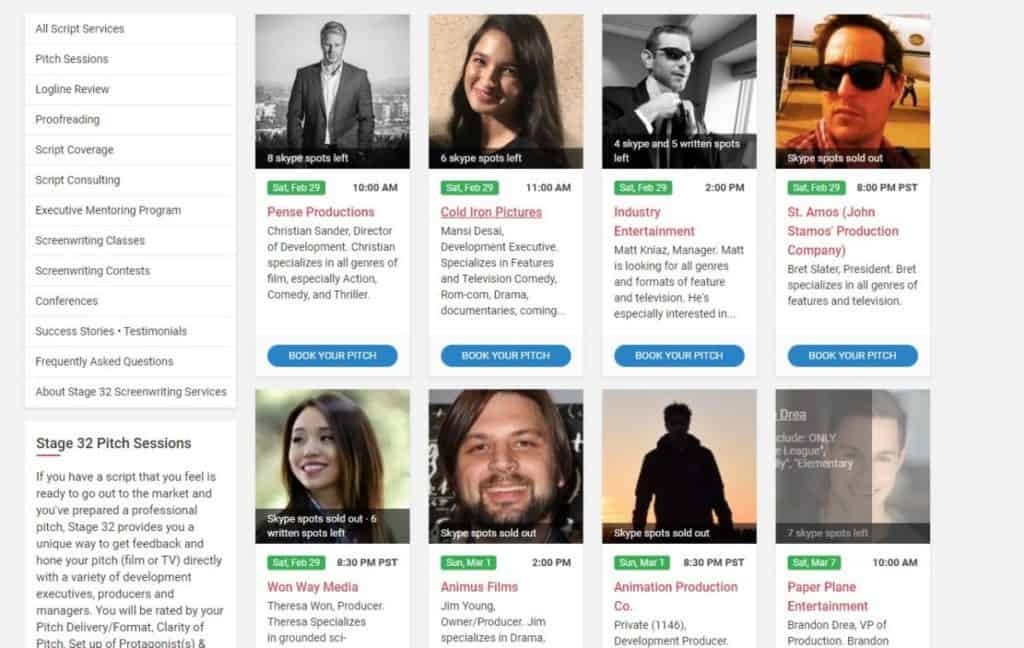
Task: Go to Script Coverage services
Action: [x=74, y=150]
